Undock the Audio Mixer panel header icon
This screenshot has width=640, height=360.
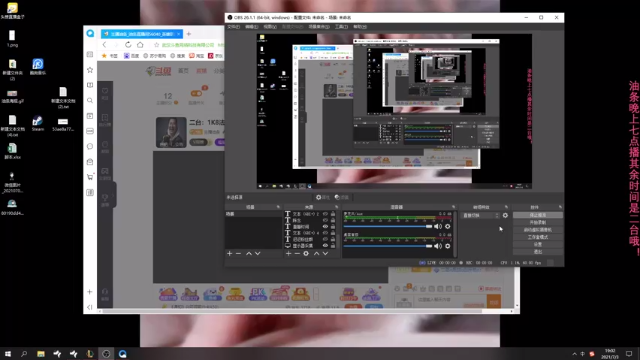(453, 207)
